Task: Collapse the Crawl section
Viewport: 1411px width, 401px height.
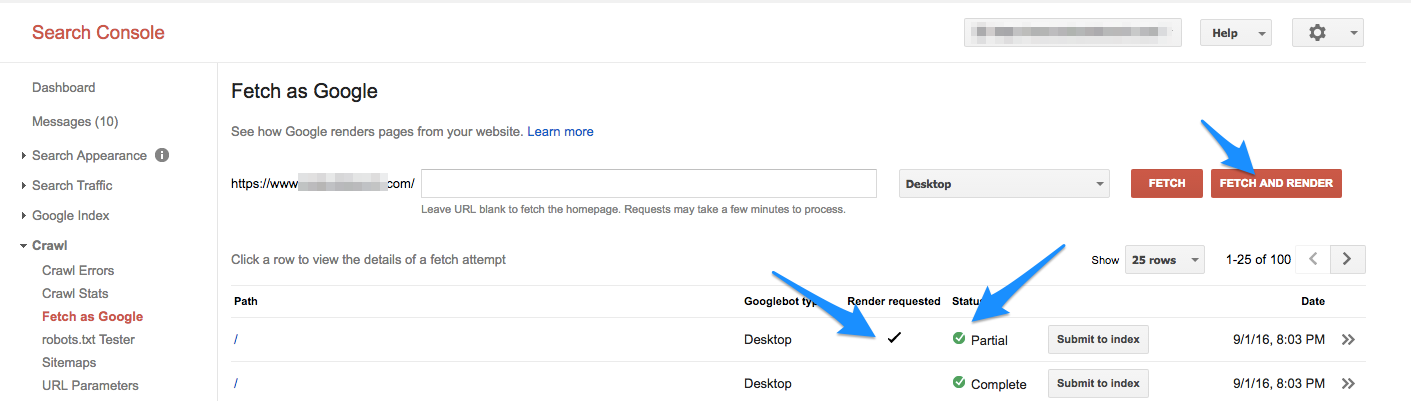Action: pos(49,246)
